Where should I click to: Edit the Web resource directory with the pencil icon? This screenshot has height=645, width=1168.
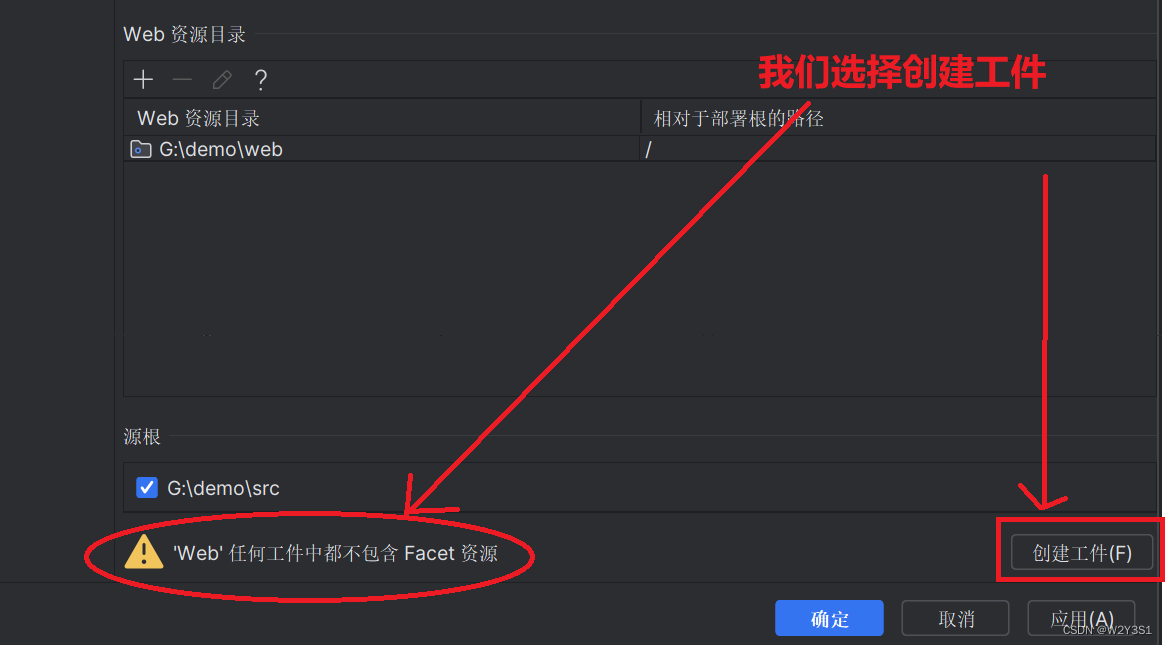point(222,79)
